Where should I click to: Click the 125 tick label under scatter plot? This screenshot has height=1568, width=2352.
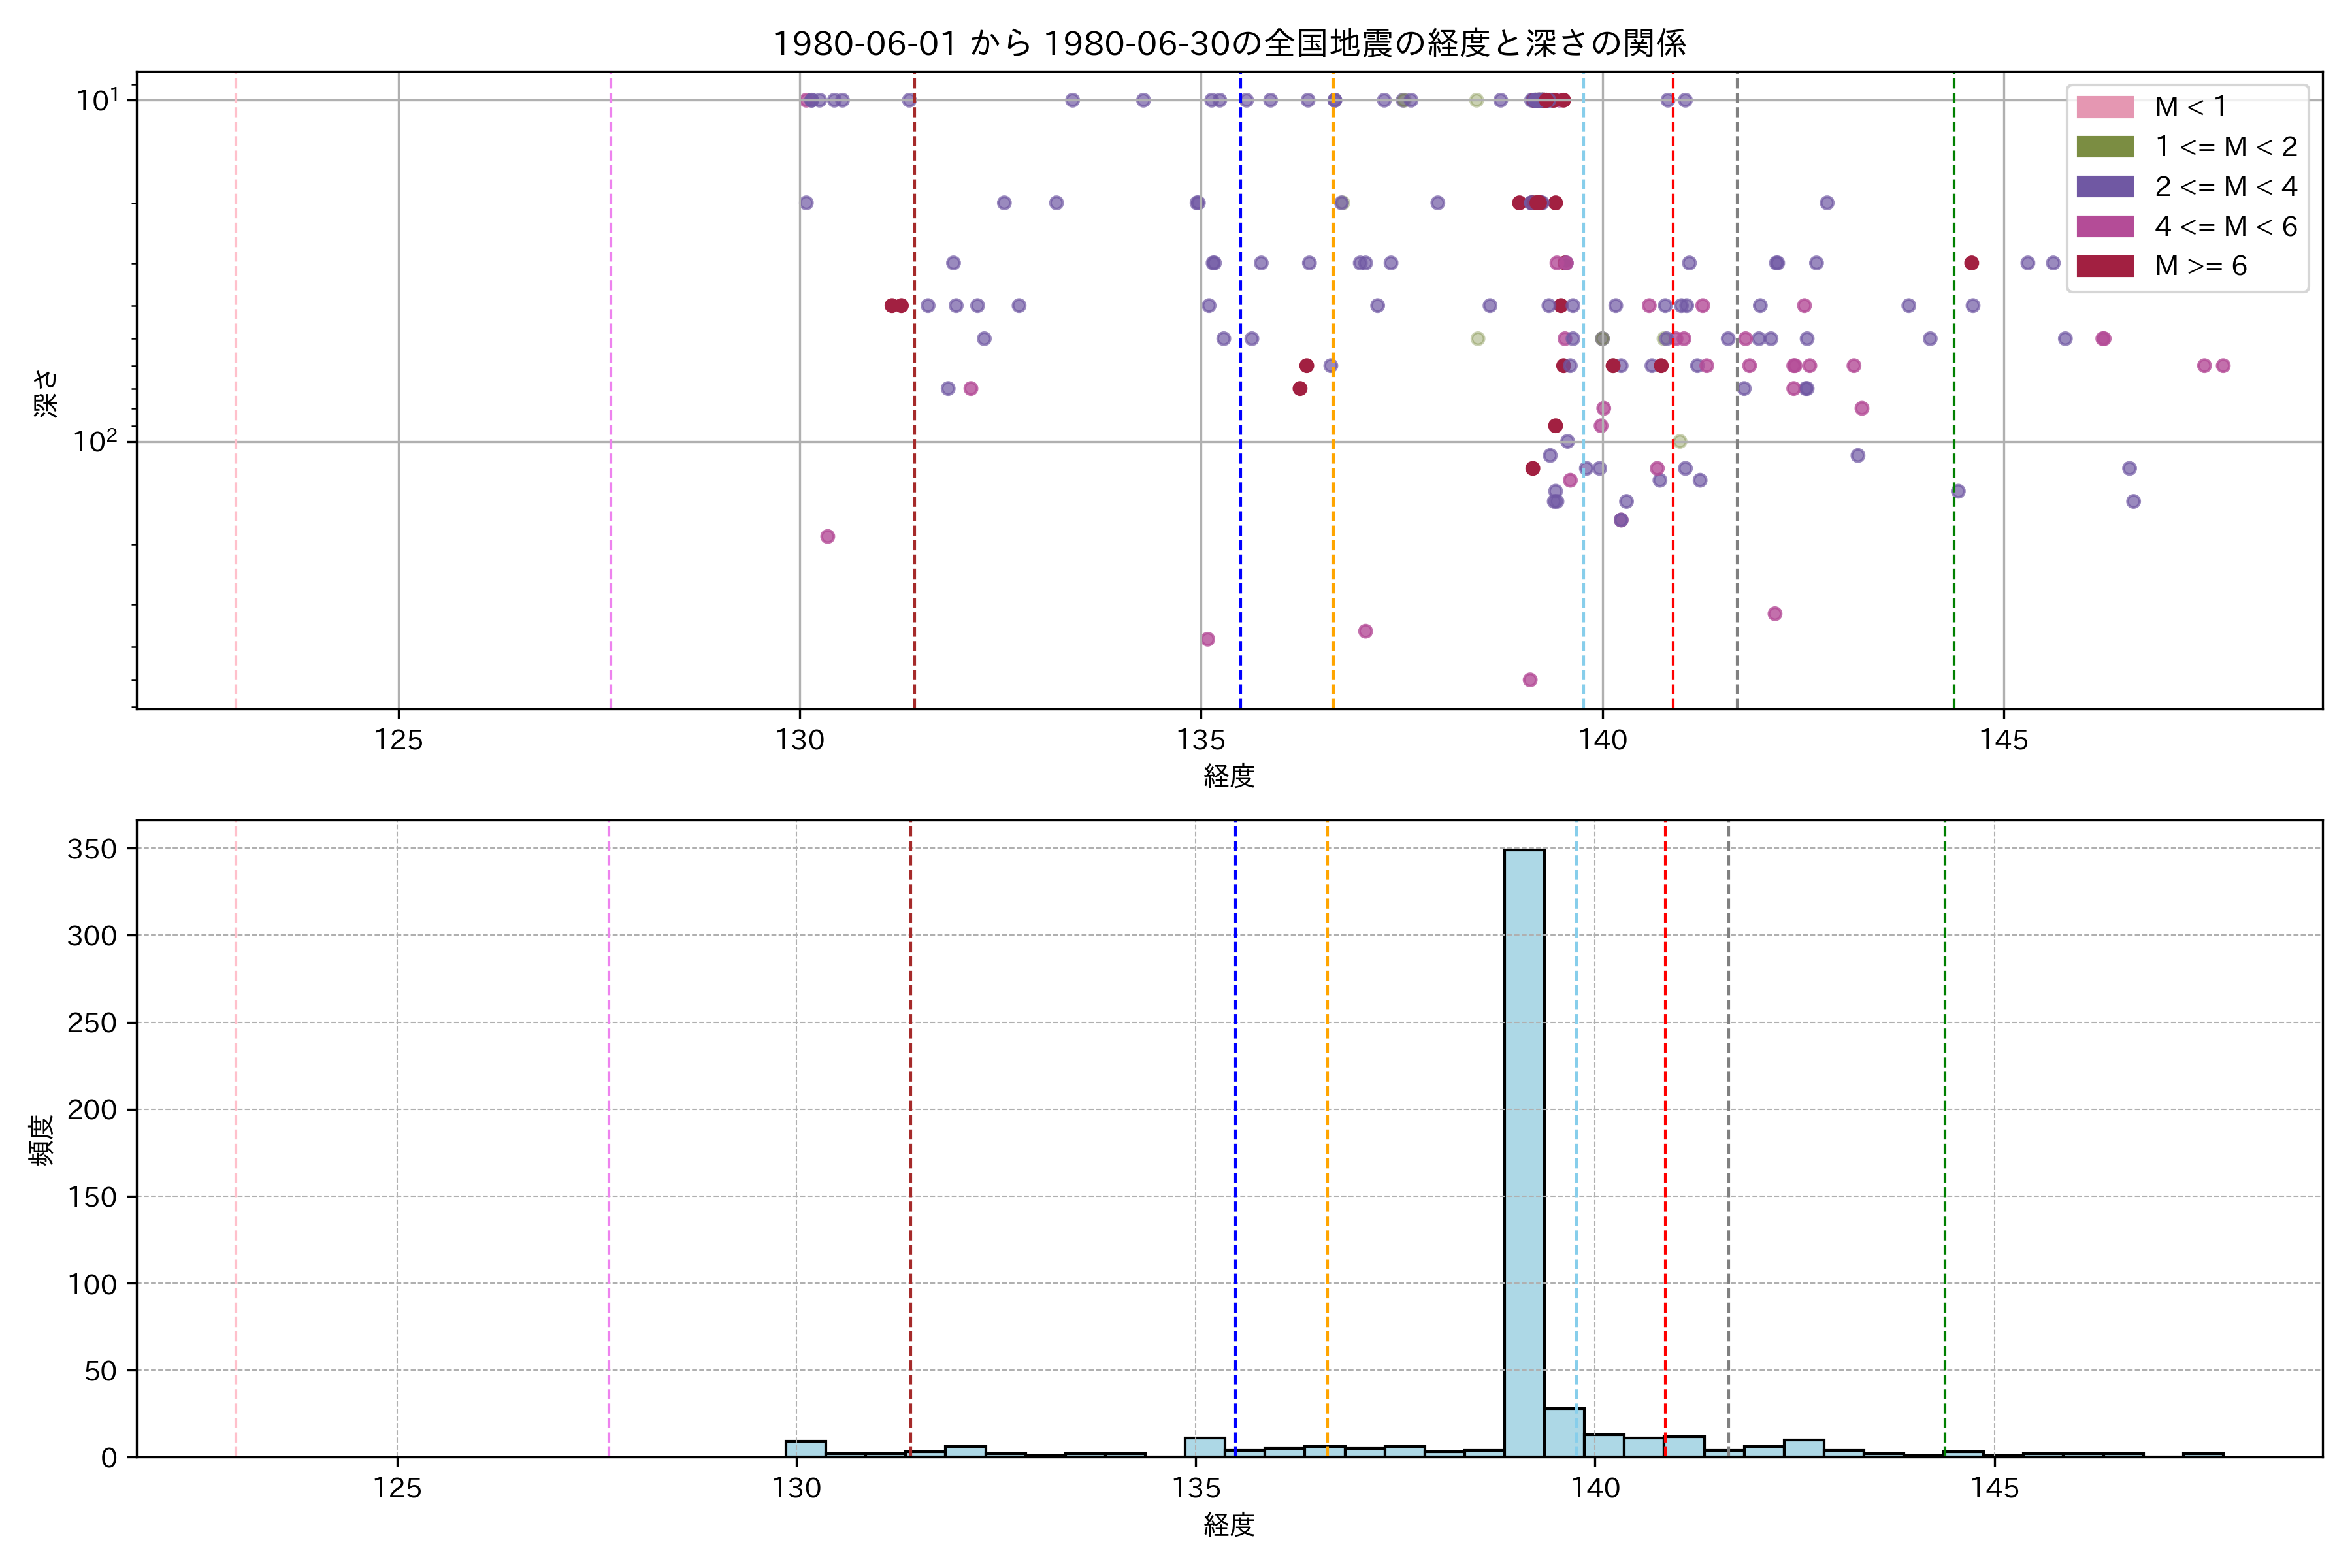tap(399, 741)
